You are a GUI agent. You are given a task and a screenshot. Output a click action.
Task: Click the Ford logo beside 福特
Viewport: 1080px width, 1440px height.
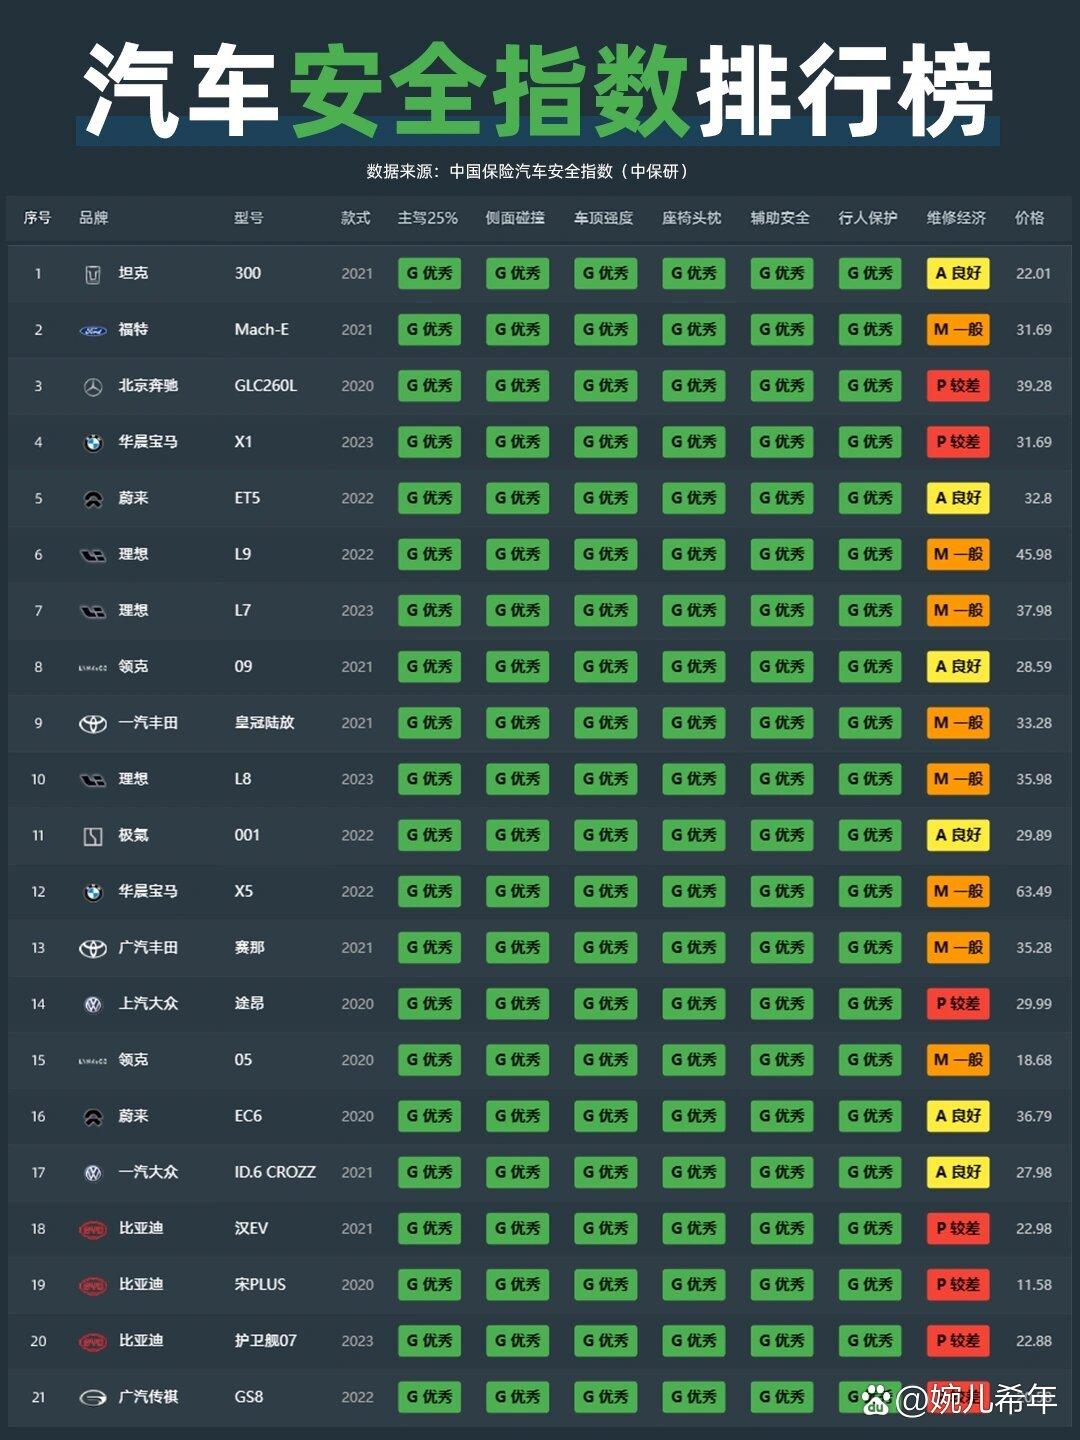pyautogui.click(x=93, y=330)
